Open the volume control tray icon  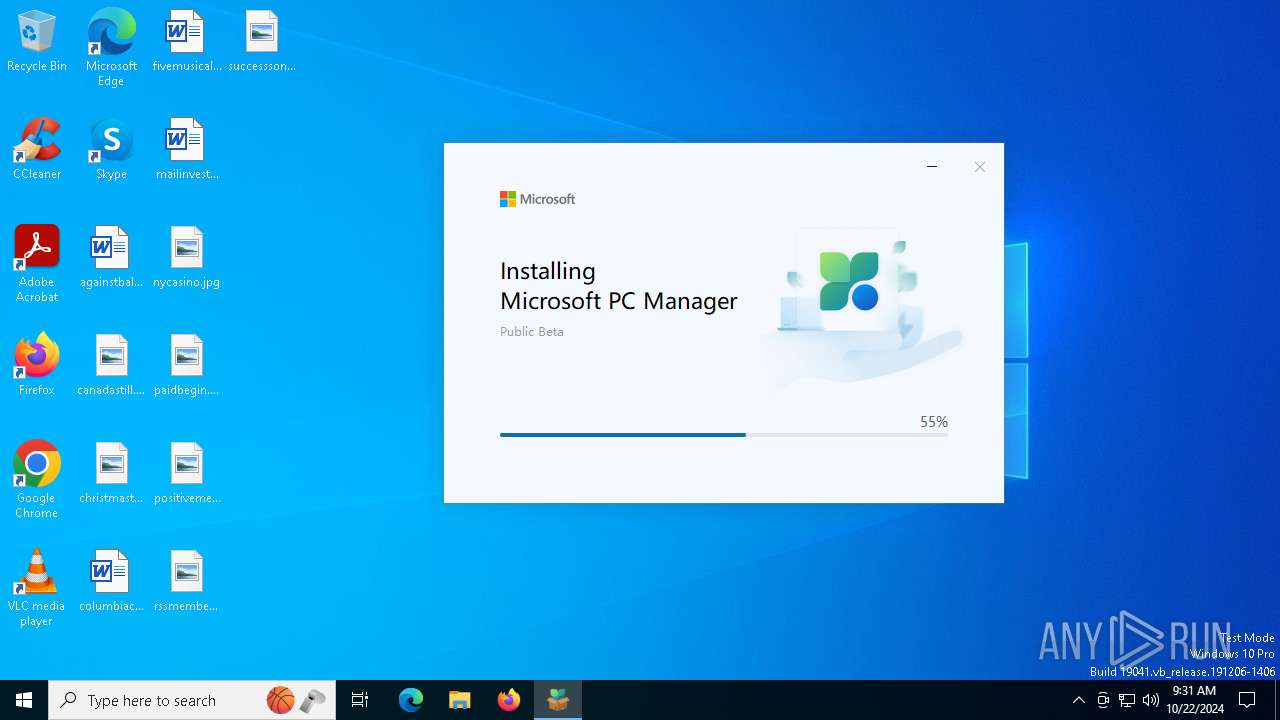pyautogui.click(x=1151, y=700)
